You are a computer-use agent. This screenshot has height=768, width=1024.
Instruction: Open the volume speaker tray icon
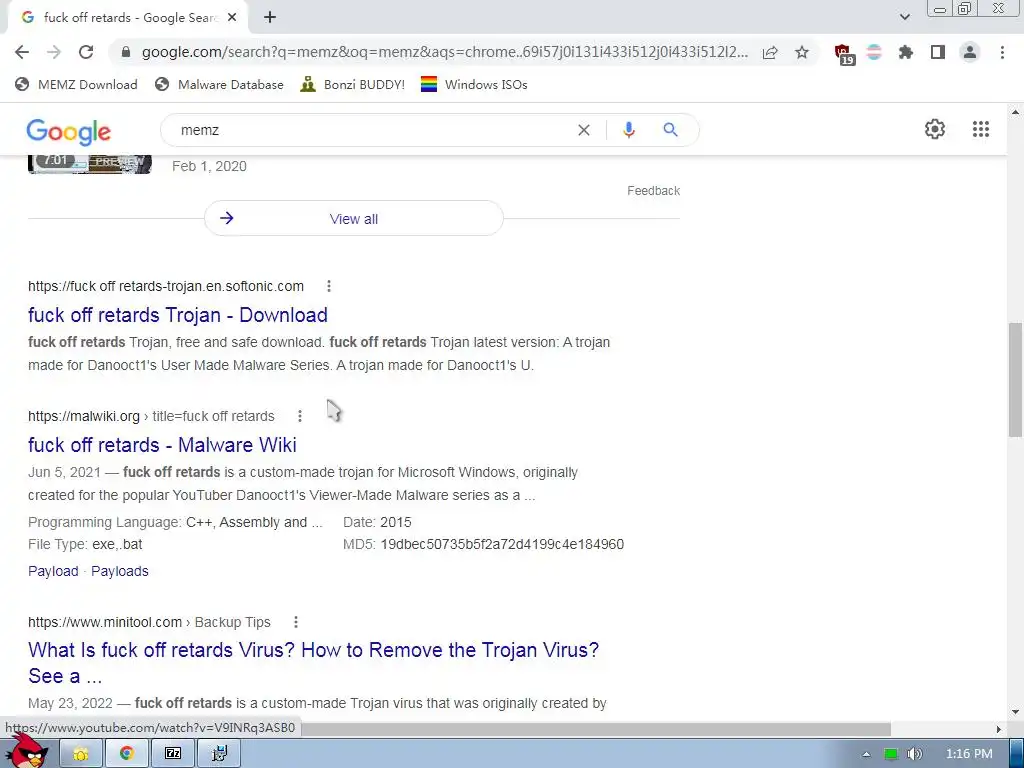point(915,754)
